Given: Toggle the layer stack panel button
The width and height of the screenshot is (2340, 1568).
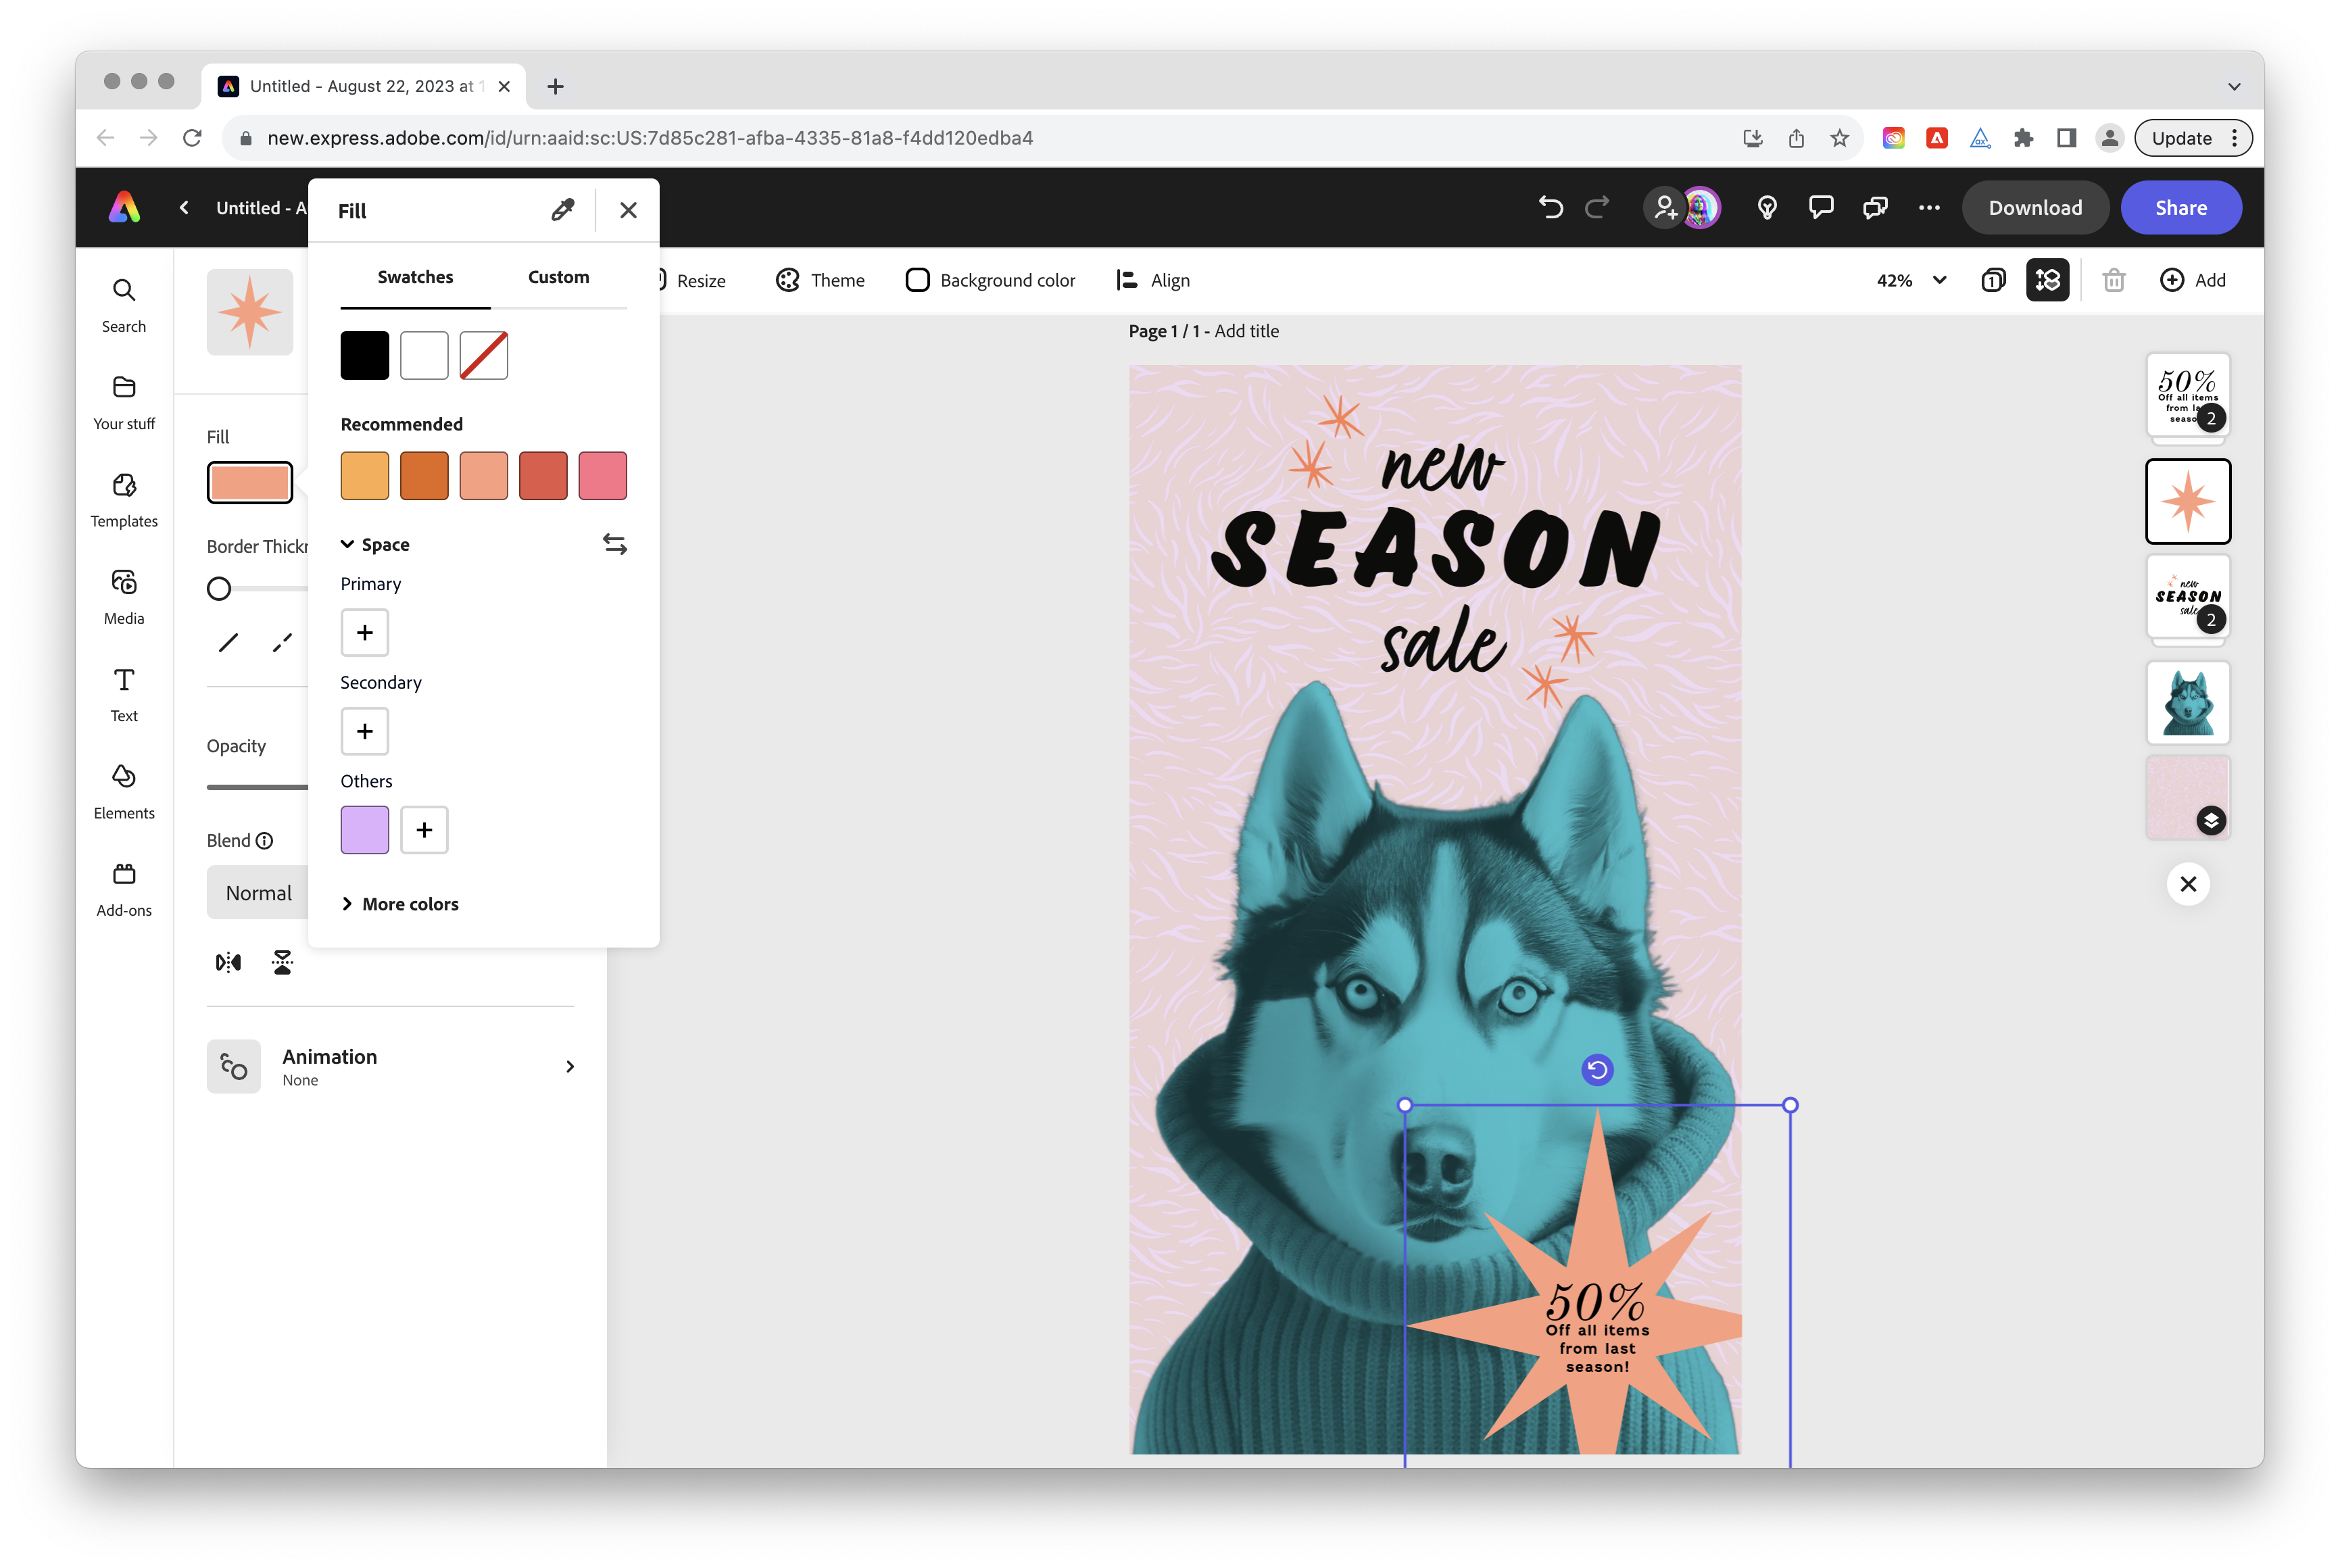Looking at the screenshot, I should coord(2047,280).
